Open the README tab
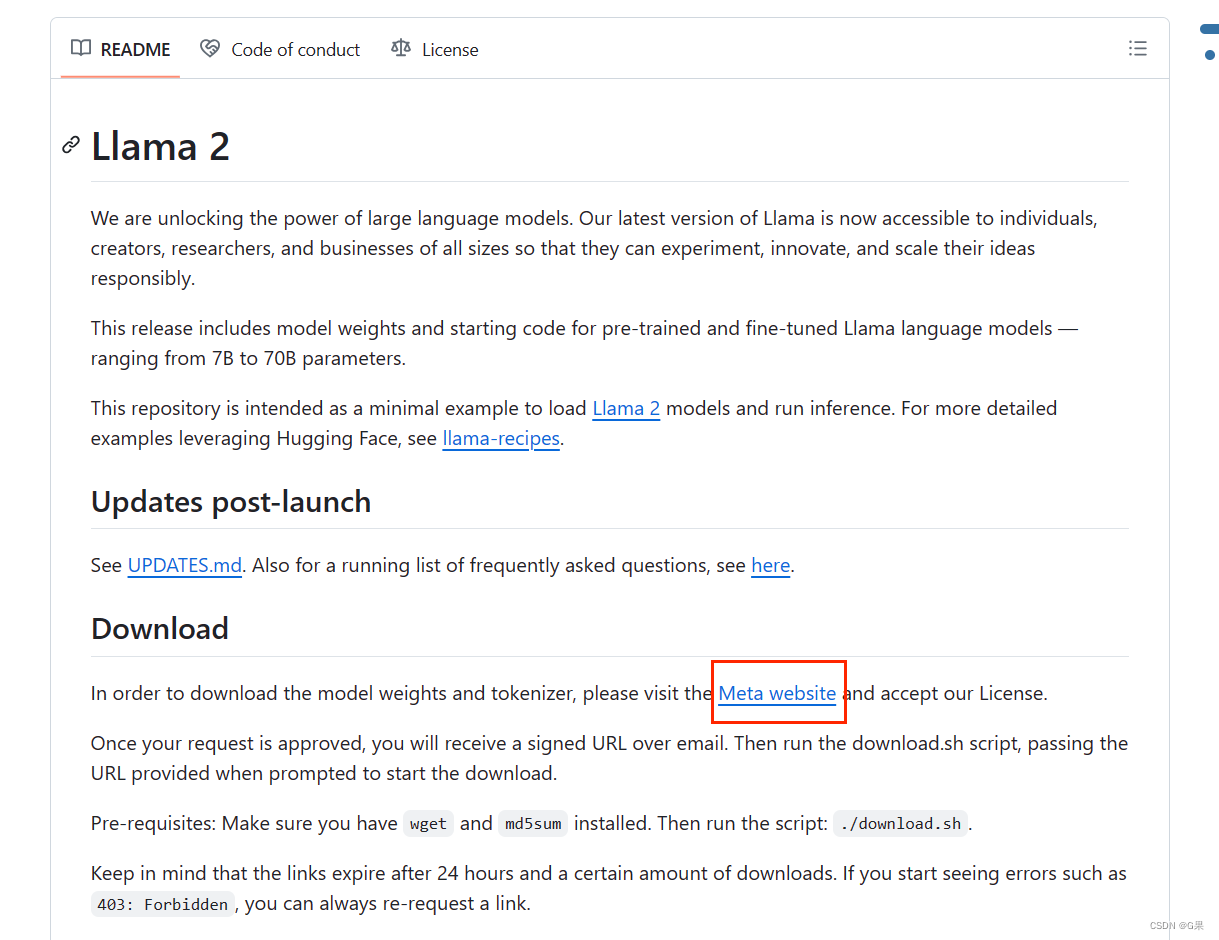1219x940 pixels. coord(120,49)
